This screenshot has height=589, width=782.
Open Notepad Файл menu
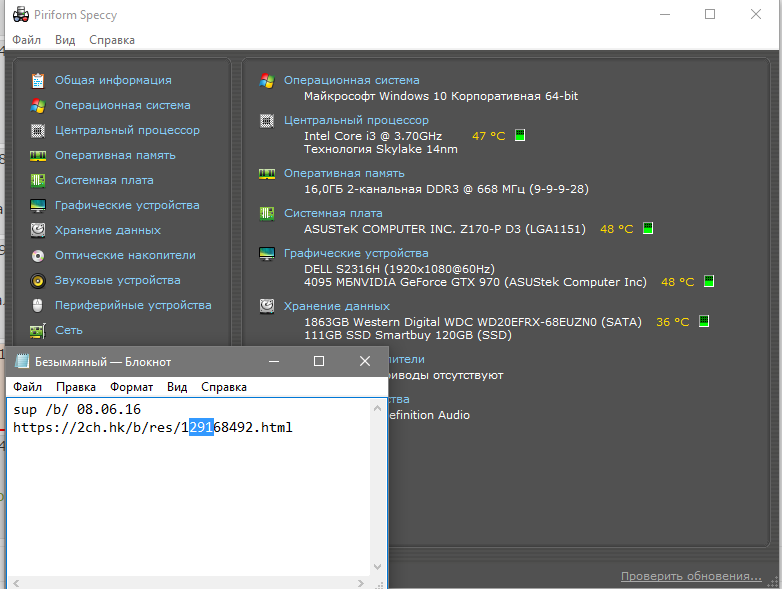[x=27, y=387]
